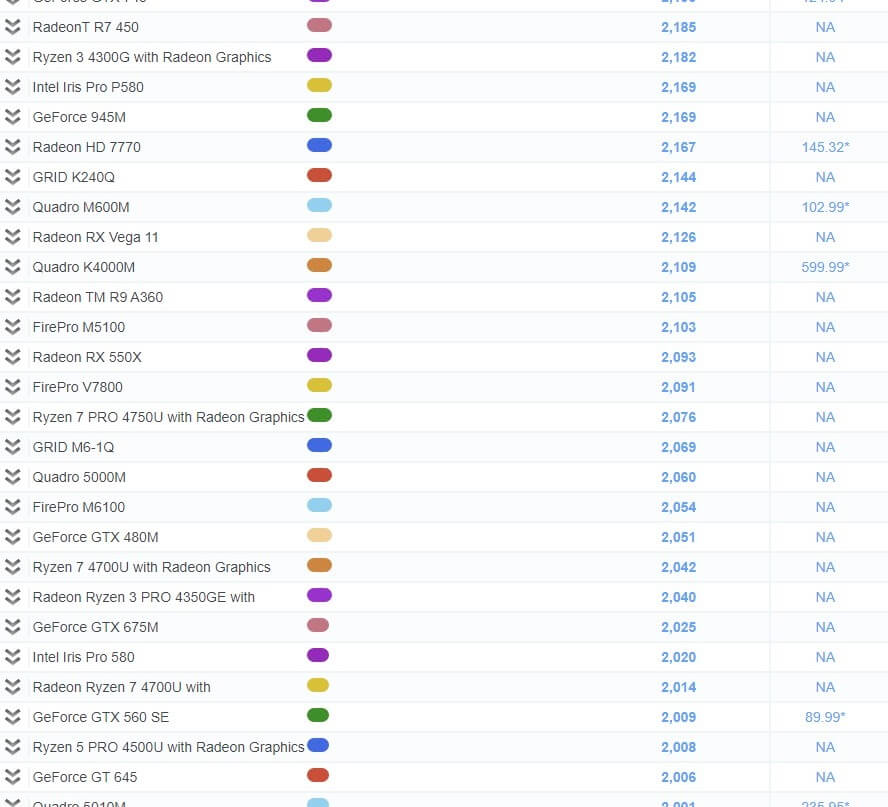This screenshot has height=807, width=888.
Task: Click the 2,076 score value
Action: 678,417
